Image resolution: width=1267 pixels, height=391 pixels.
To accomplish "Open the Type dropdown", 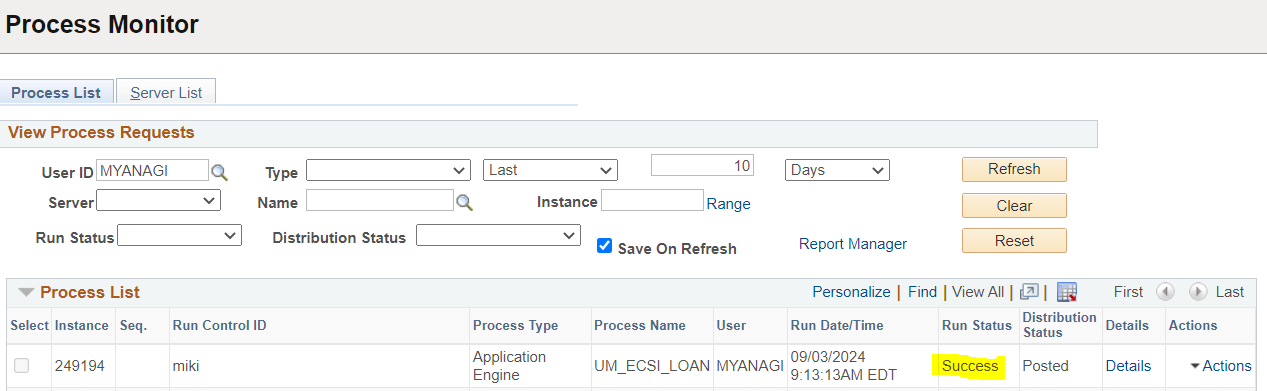I will click(388, 170).
